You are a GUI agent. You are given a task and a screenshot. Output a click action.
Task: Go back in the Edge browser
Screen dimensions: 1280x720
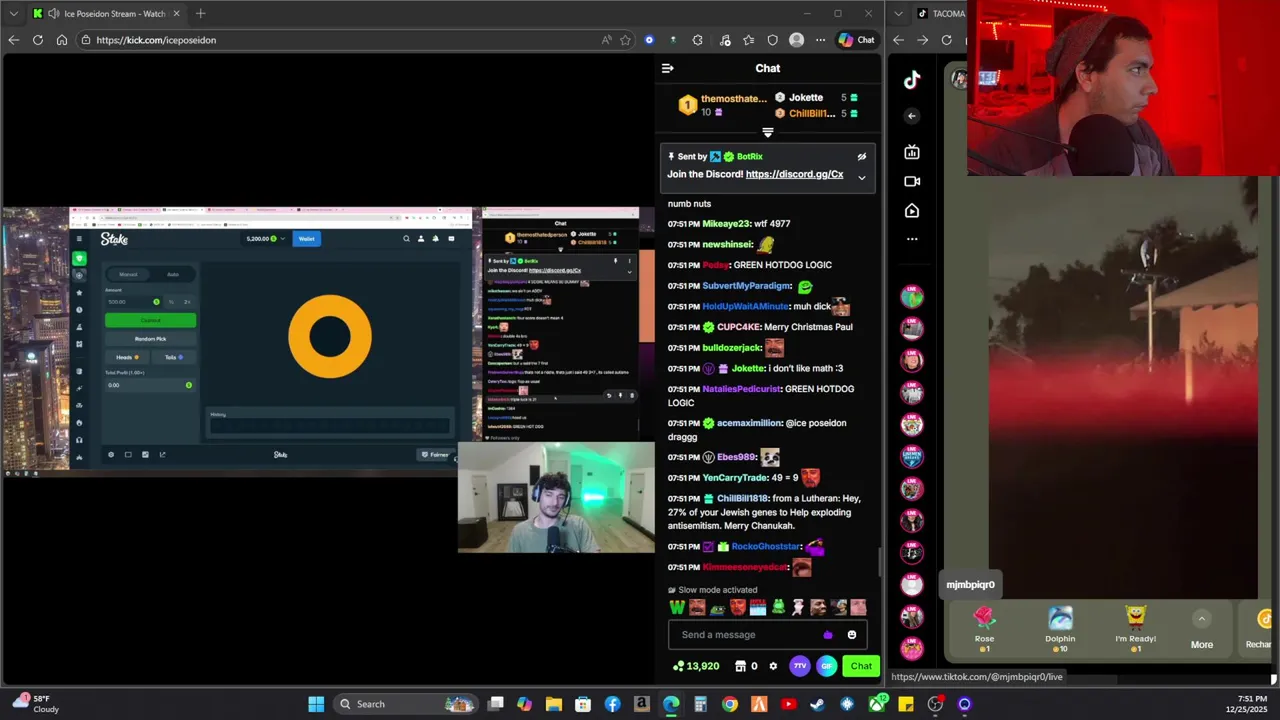coord(13,40)
